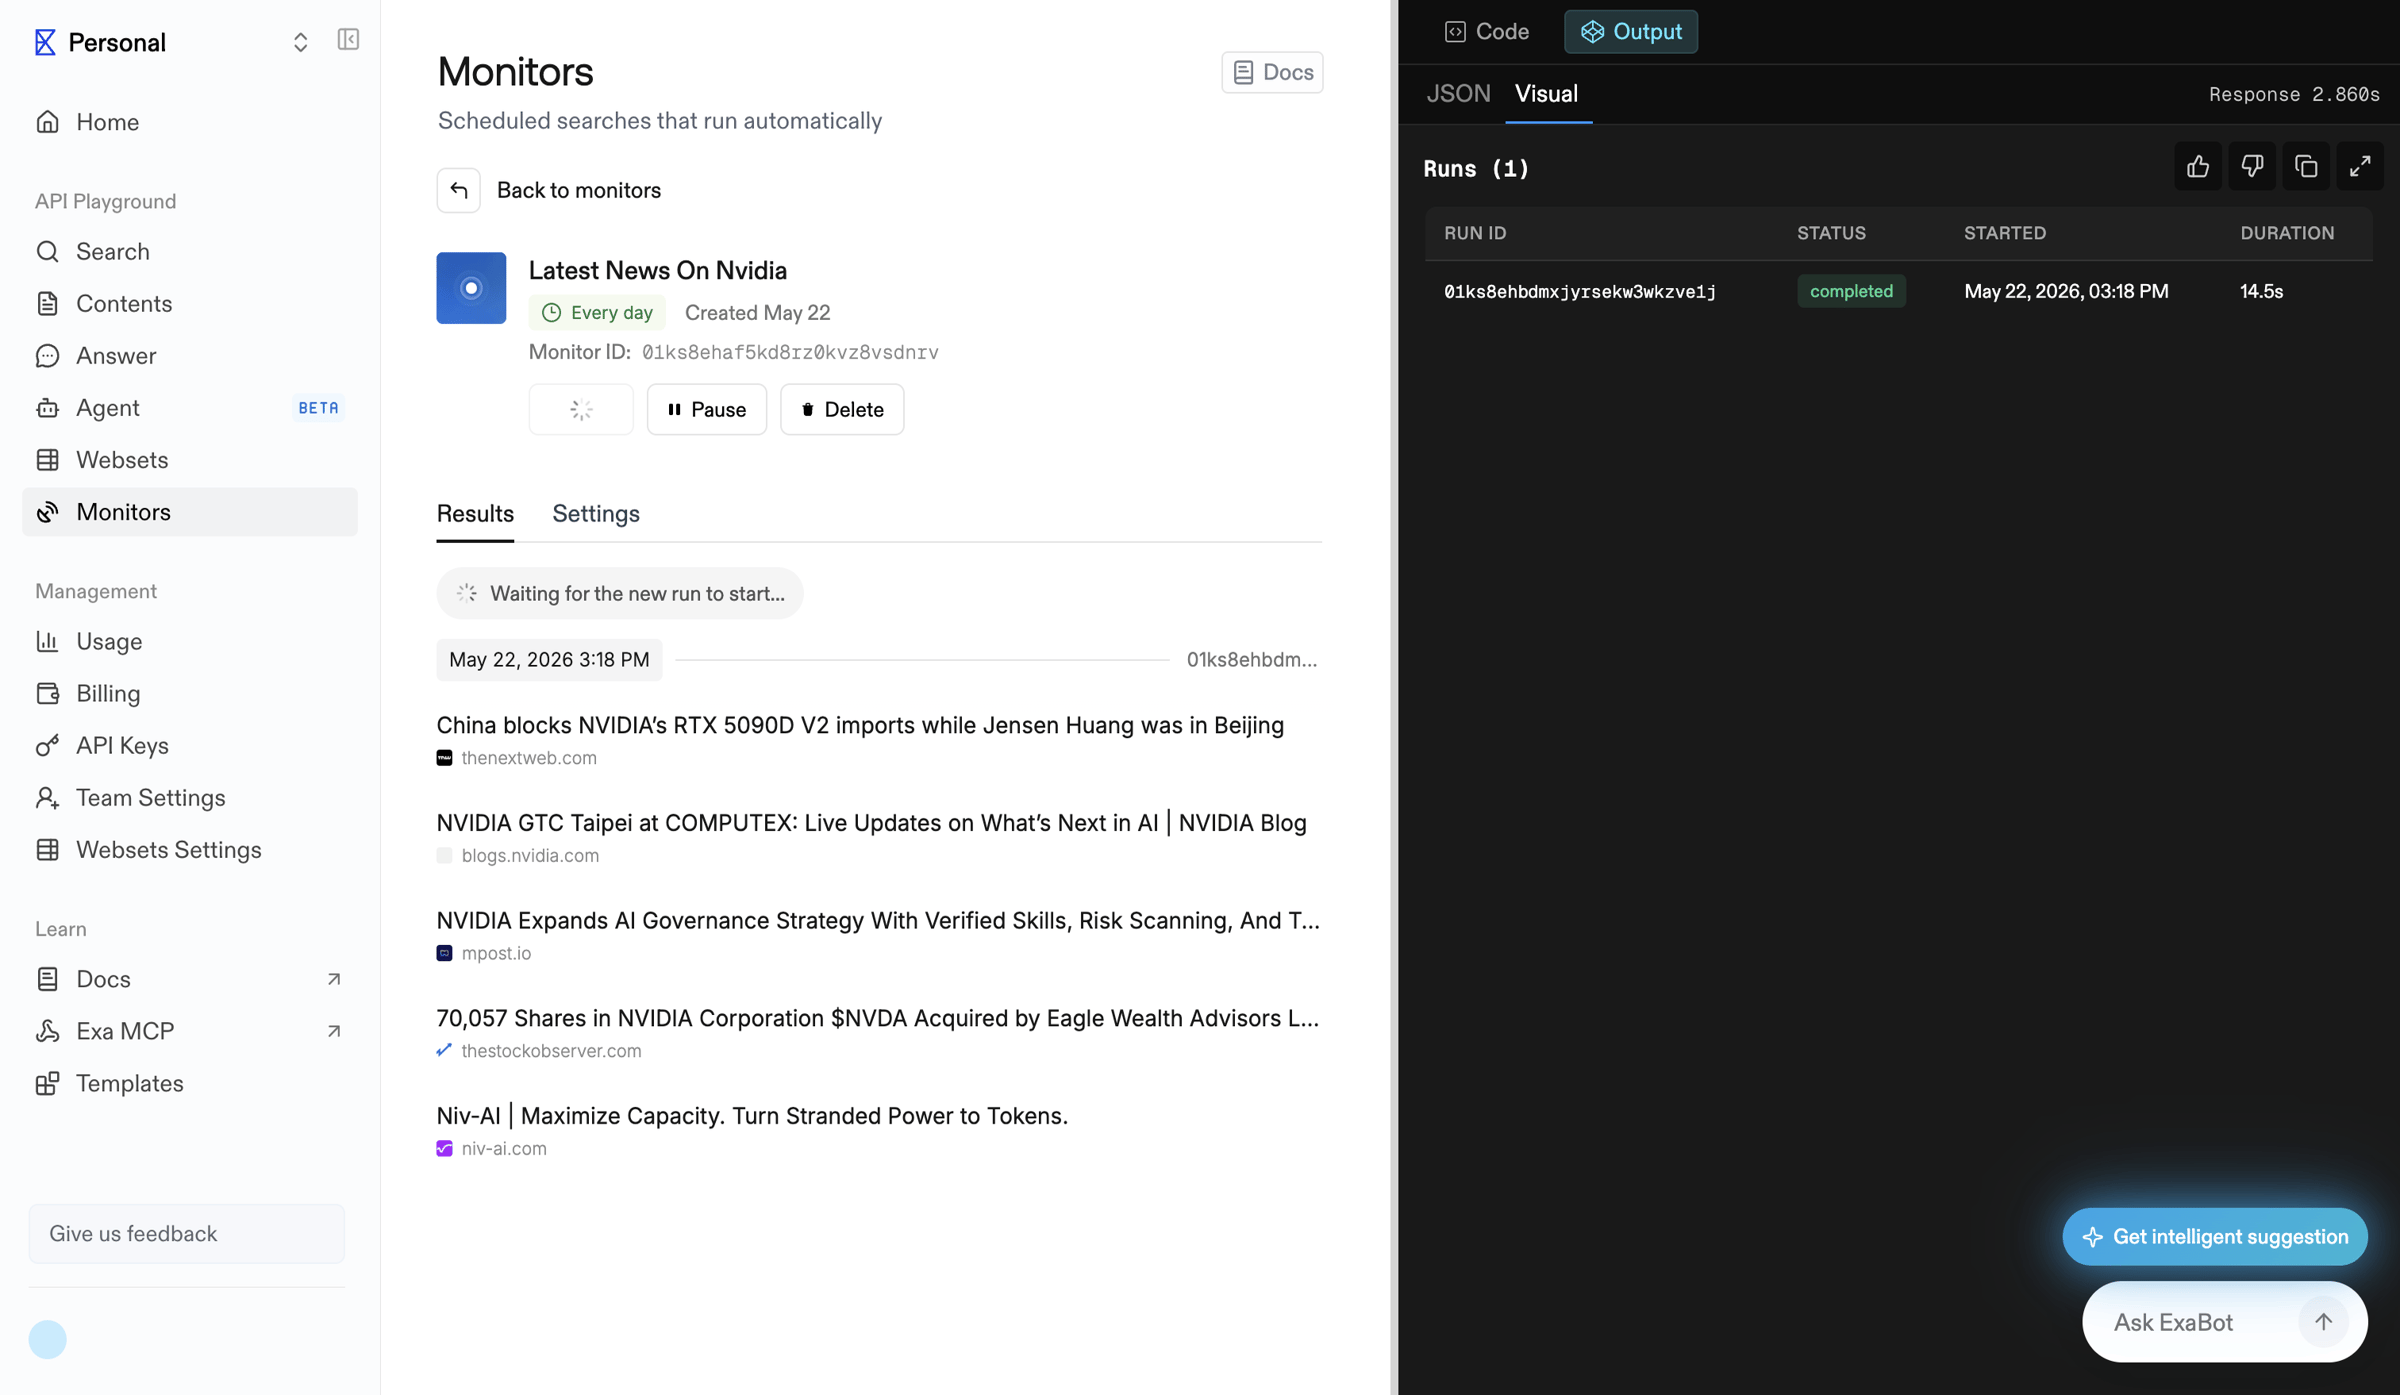The height and width of the screenshot is (1395, 2400).
Task: Click the thumbs down icon
Action: [2252, 166]
